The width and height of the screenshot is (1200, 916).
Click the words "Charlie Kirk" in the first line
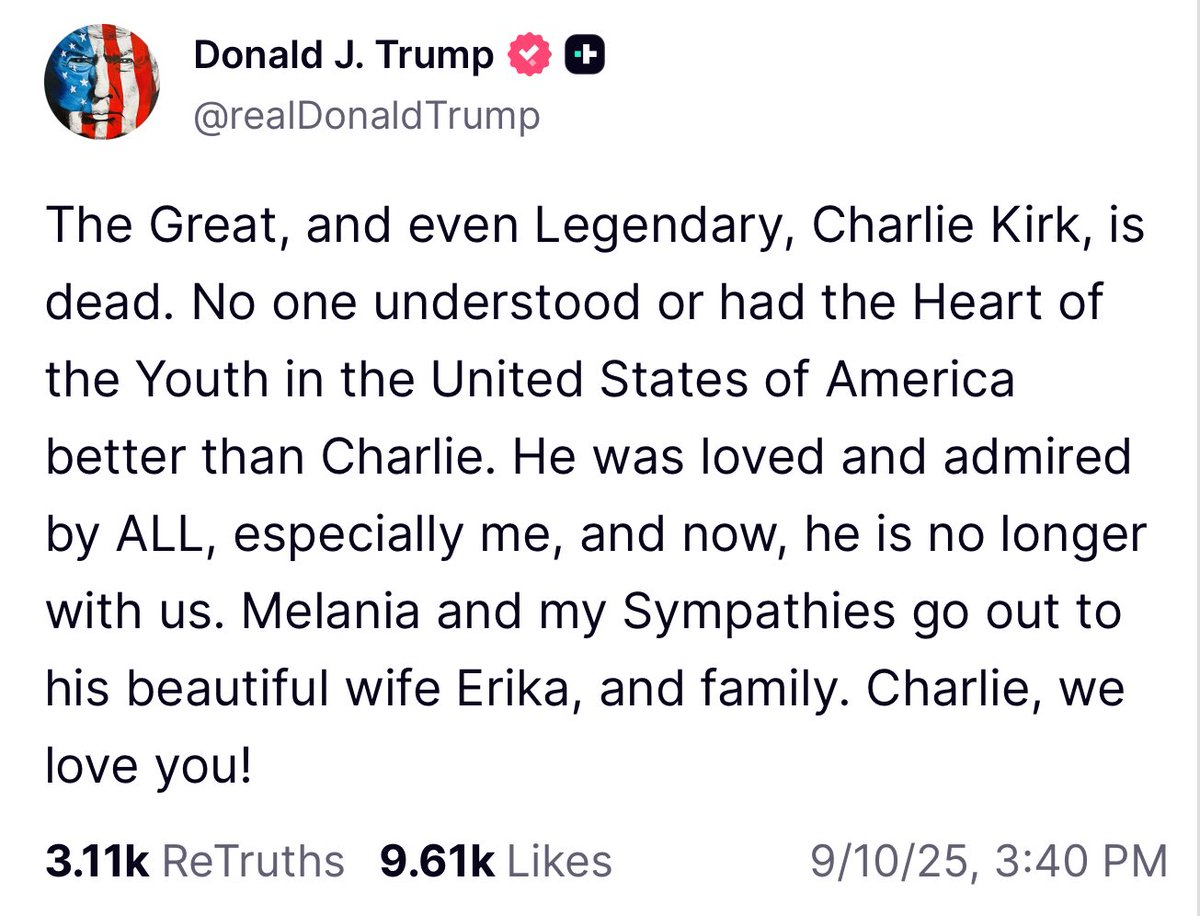(933, 229)
